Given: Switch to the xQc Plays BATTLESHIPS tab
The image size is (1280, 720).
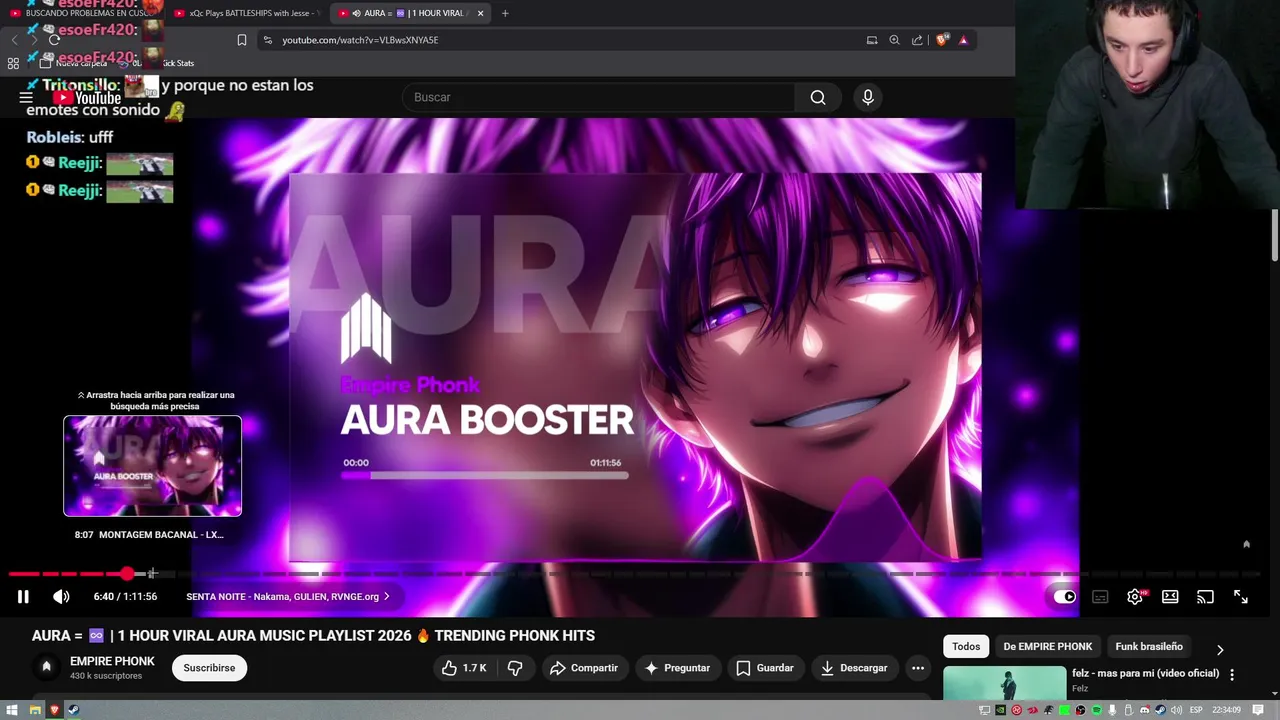Looking at the screenshot, I should click(x=248, y=13).
